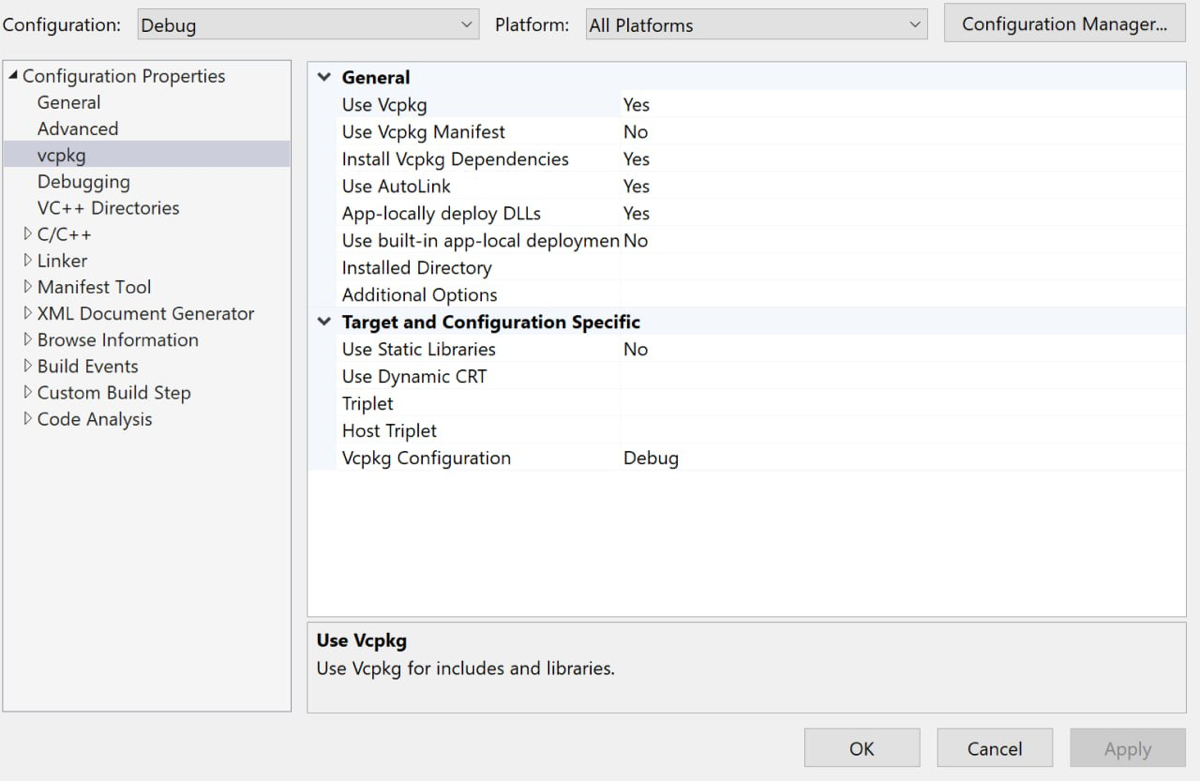Expand the Code Analysis node arrow
Screen dimensions: 1200x781
27,419
